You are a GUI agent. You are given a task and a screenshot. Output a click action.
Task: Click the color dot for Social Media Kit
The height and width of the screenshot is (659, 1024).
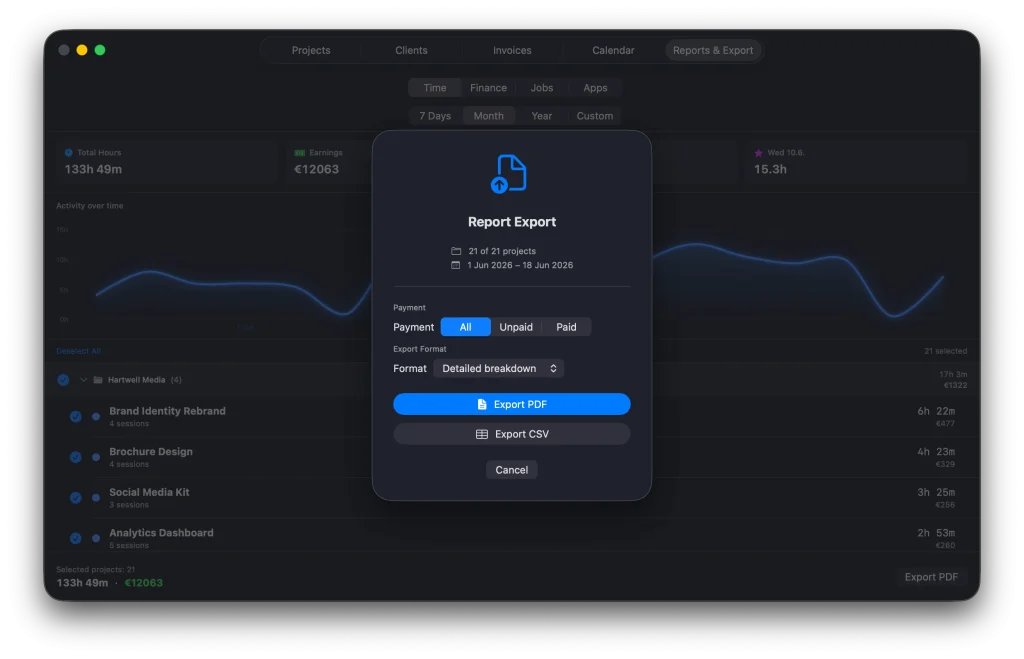click(x=96, y=497)
